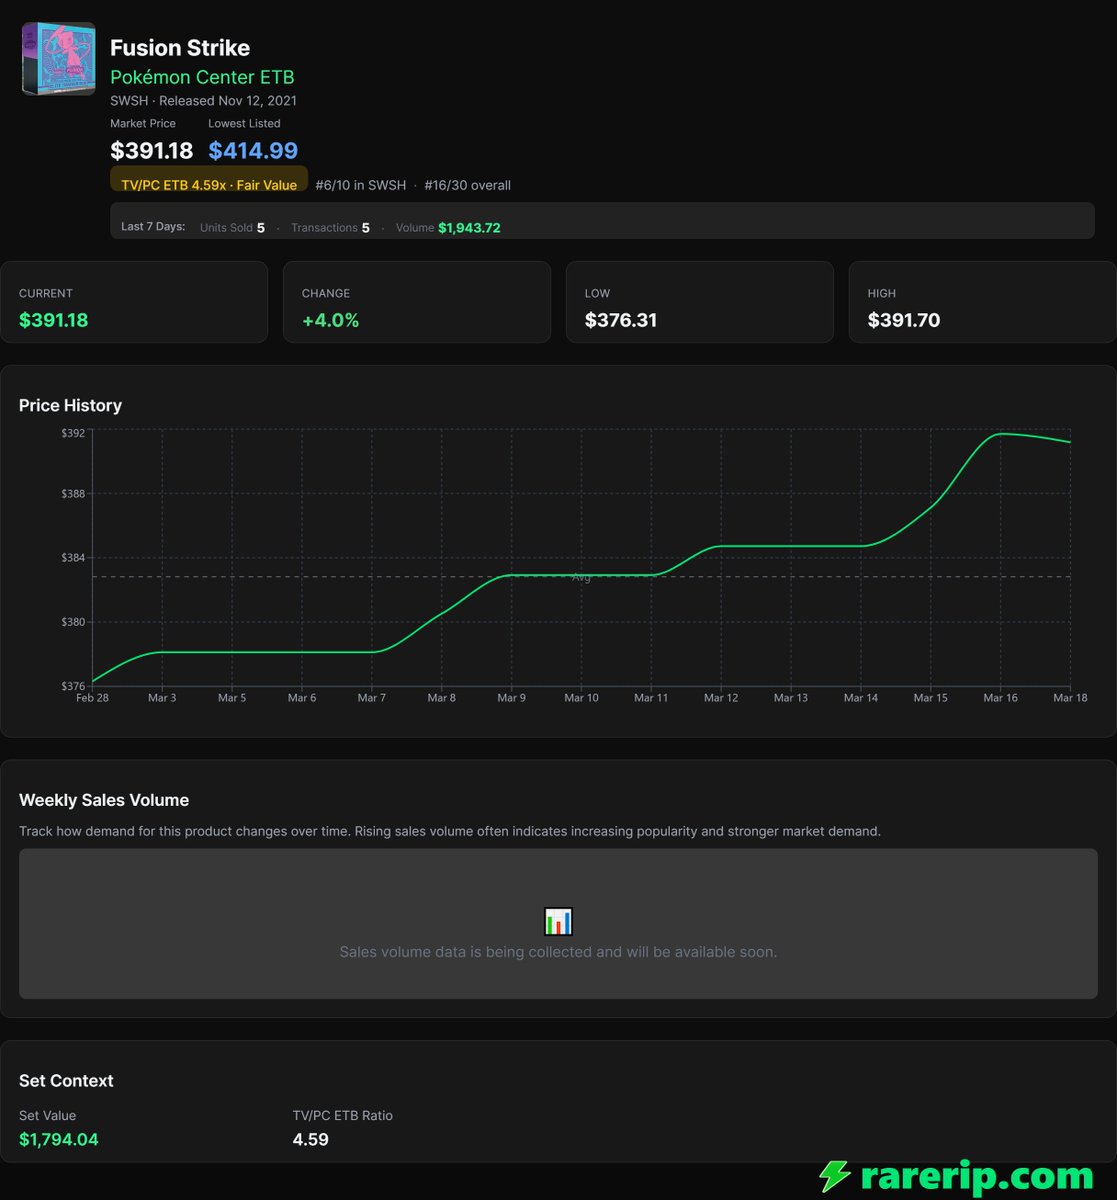The image size is (1117, 1200).
Task: Select the Units Sold 5 stat
Action: [x=233, y=228]
